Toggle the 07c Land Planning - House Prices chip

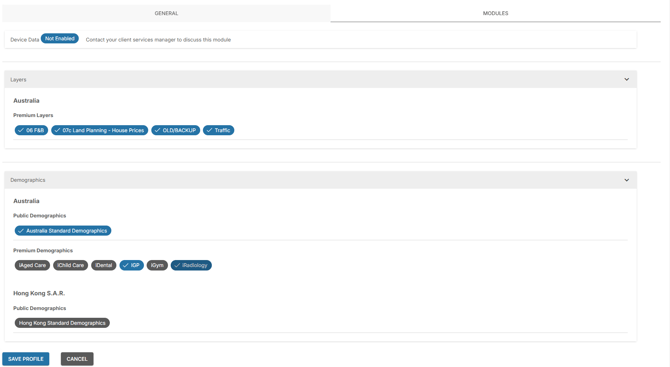(100, 130)
